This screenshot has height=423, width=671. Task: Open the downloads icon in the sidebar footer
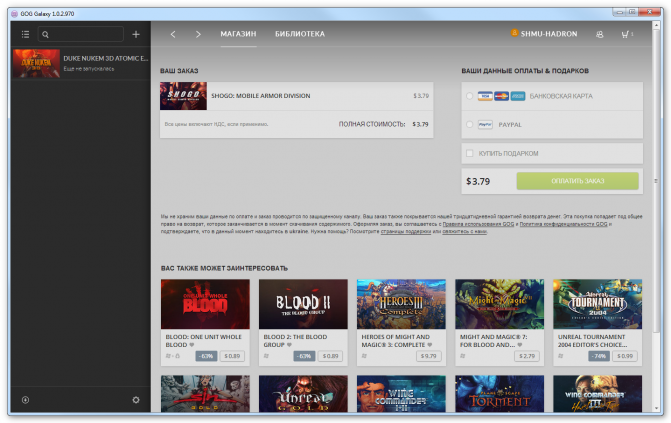(25, 399)
